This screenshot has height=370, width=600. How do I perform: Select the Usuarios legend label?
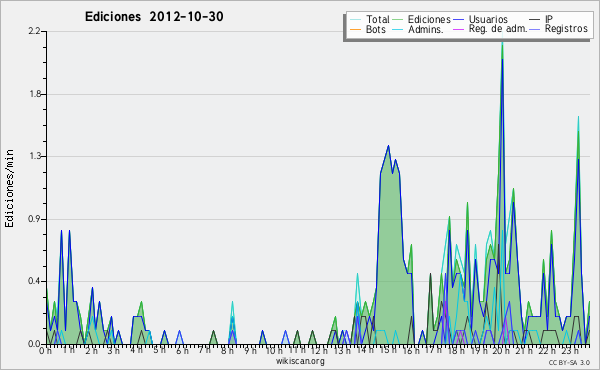[488, 19]
